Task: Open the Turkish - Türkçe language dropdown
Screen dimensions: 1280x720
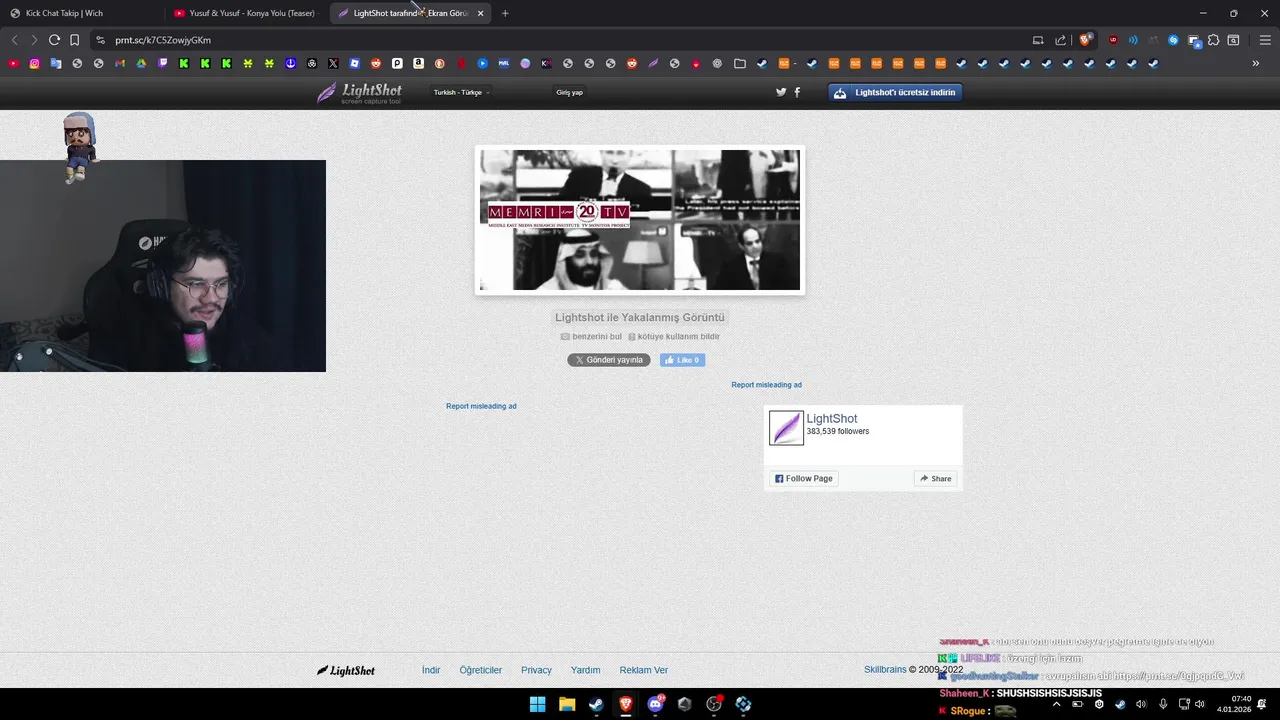Action: point(461,92)
